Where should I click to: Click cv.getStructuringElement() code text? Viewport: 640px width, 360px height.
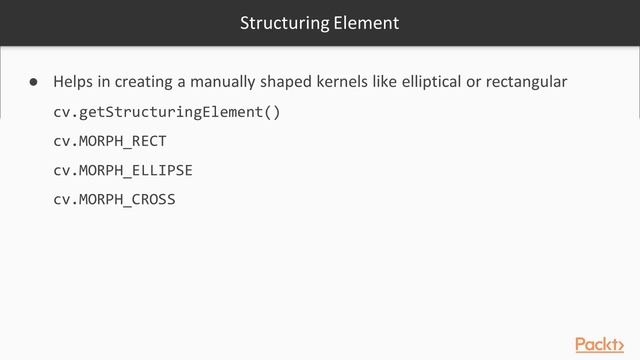tap(167, 112)
